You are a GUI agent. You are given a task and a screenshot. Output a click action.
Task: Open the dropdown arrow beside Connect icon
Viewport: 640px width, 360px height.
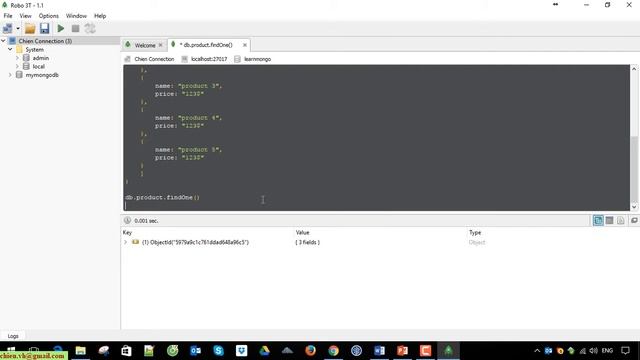[18, 29]
